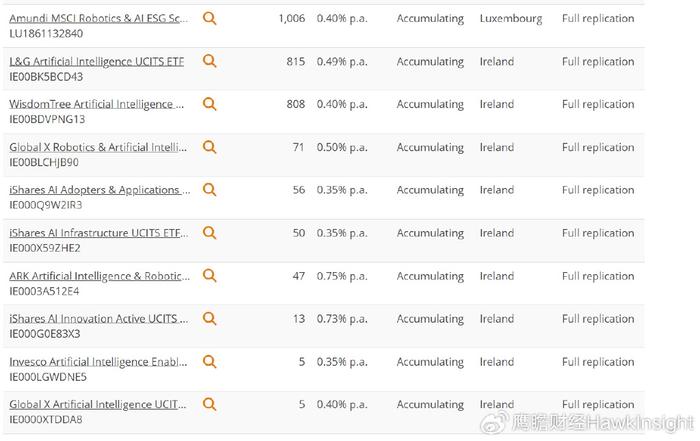This screenshot has height=441, width=700.
Task: Click magnifier icon for Invesco Artificial Intelligence Enablers
Action: pos(209,362)
